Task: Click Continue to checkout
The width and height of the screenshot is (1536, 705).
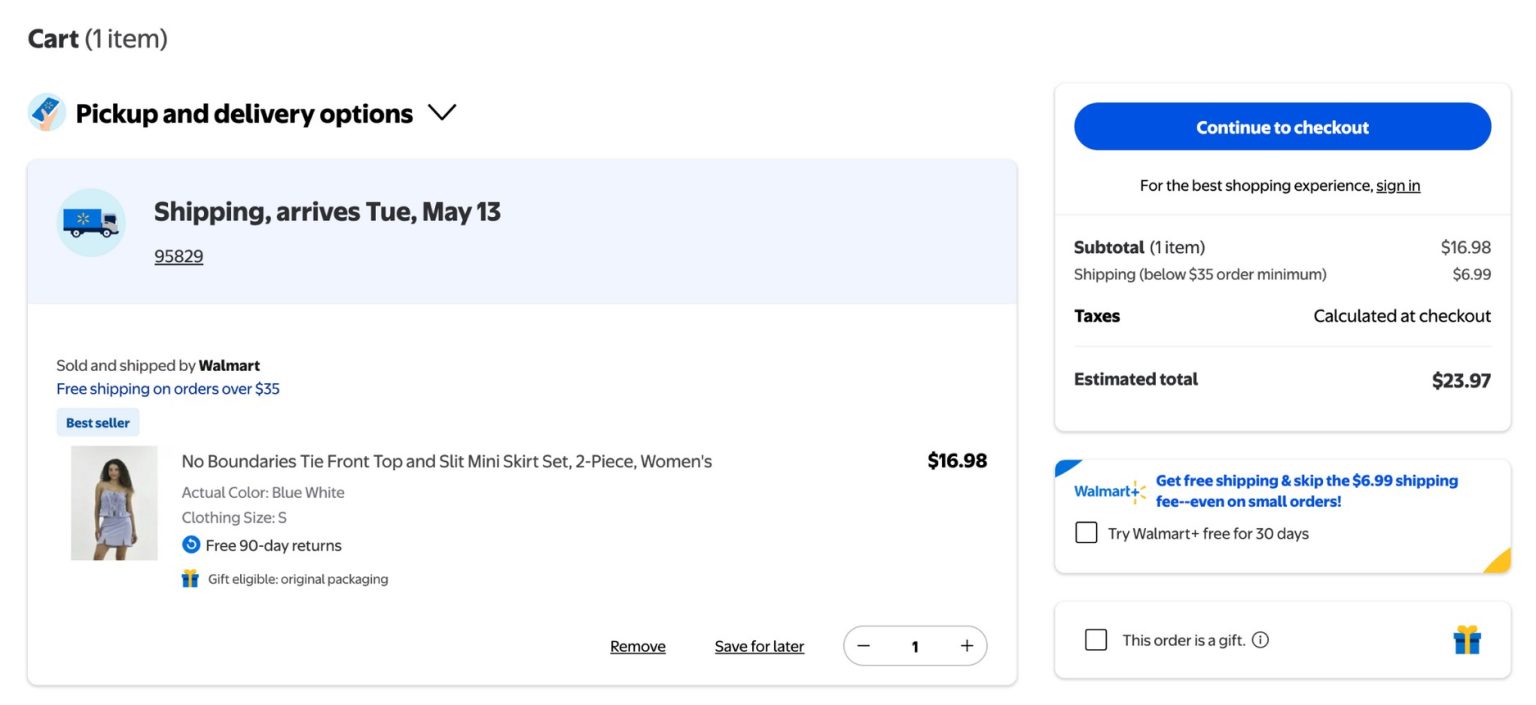Action: [x=1282, y=127]
